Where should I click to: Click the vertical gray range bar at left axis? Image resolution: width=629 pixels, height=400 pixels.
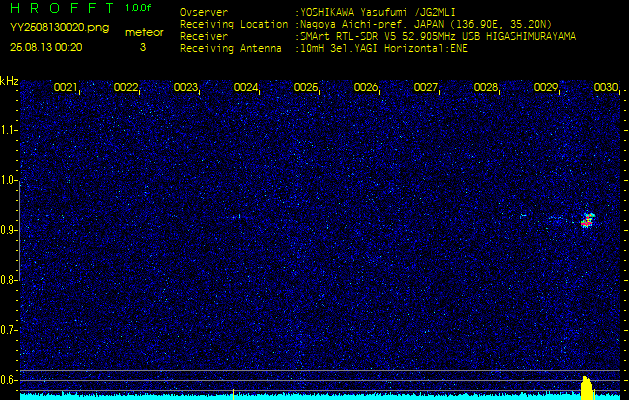point(19,231)
